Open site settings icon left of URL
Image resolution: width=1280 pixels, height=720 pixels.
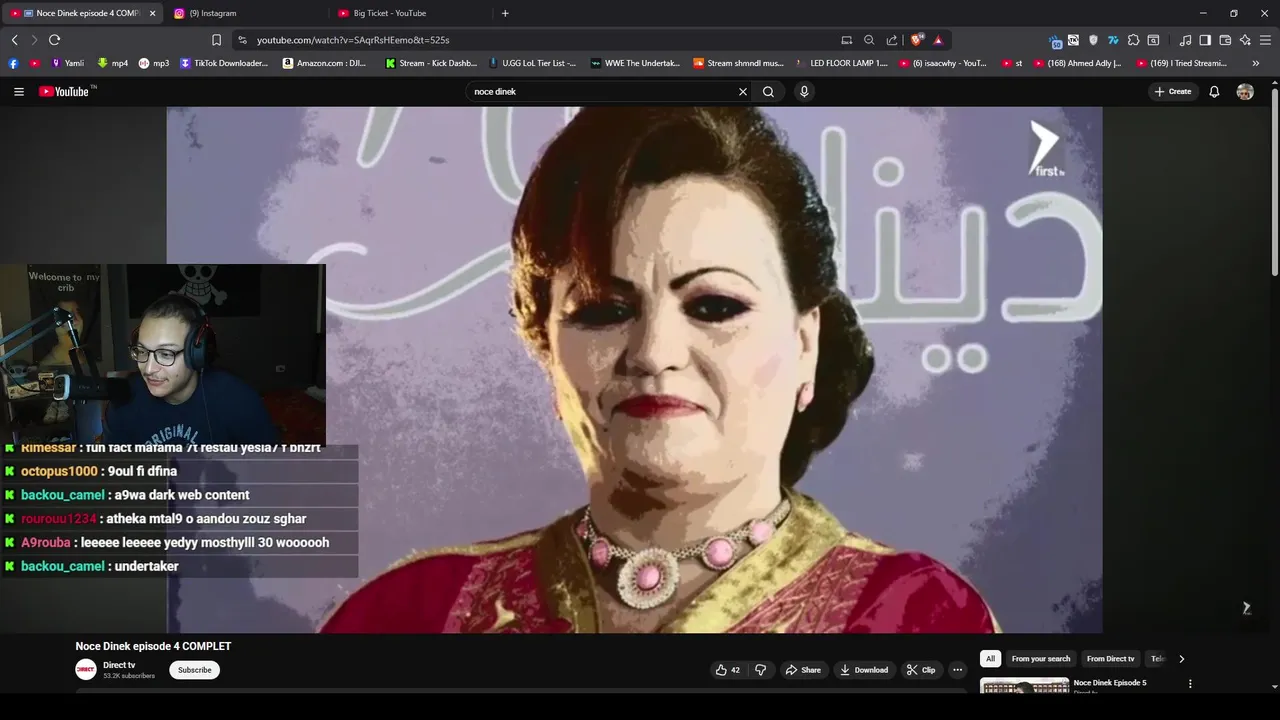click(242, 40)
